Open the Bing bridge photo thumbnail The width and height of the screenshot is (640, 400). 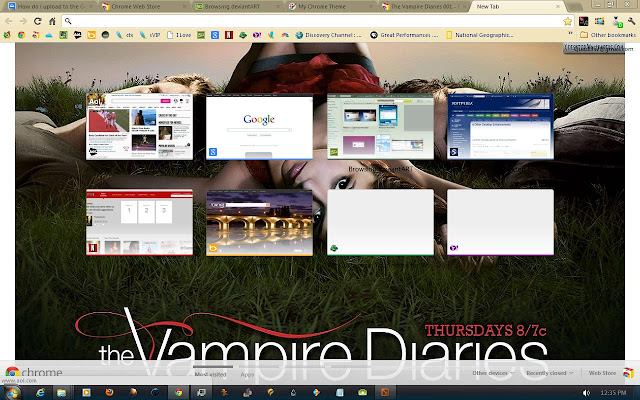pyautogui.click(x=260, y=222)
